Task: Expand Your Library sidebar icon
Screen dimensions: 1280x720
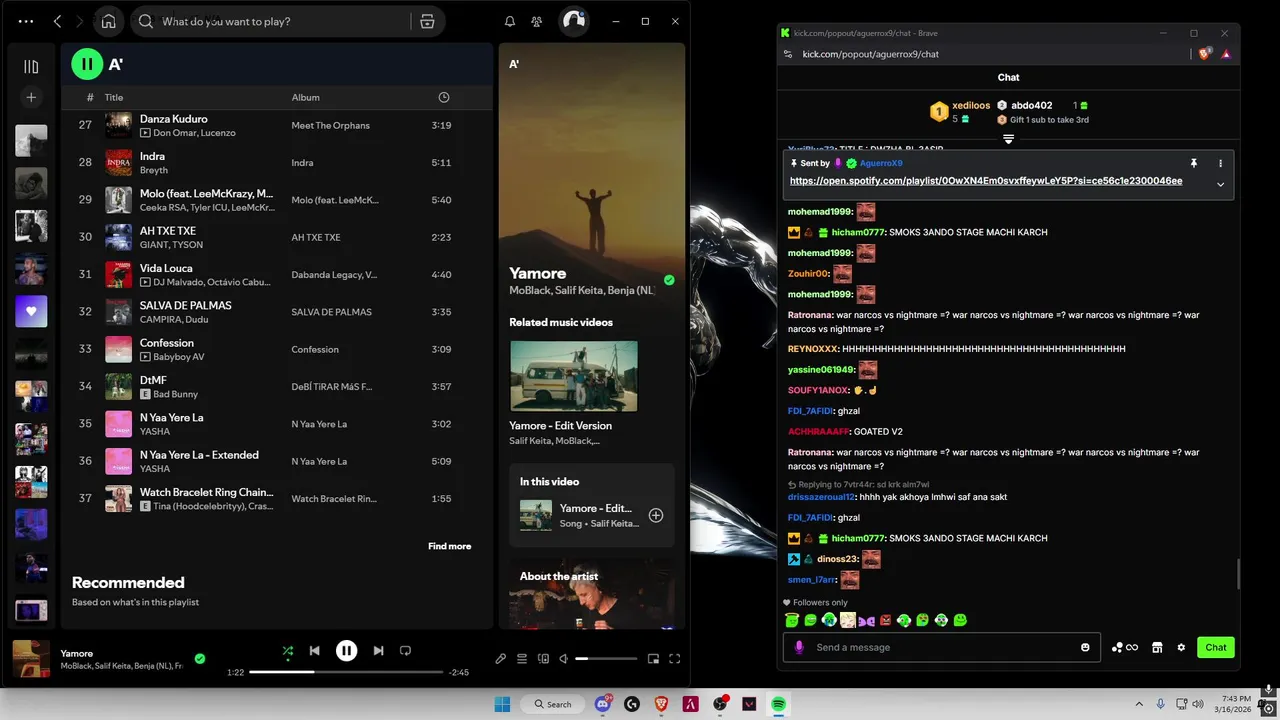Action: [31, 66]
